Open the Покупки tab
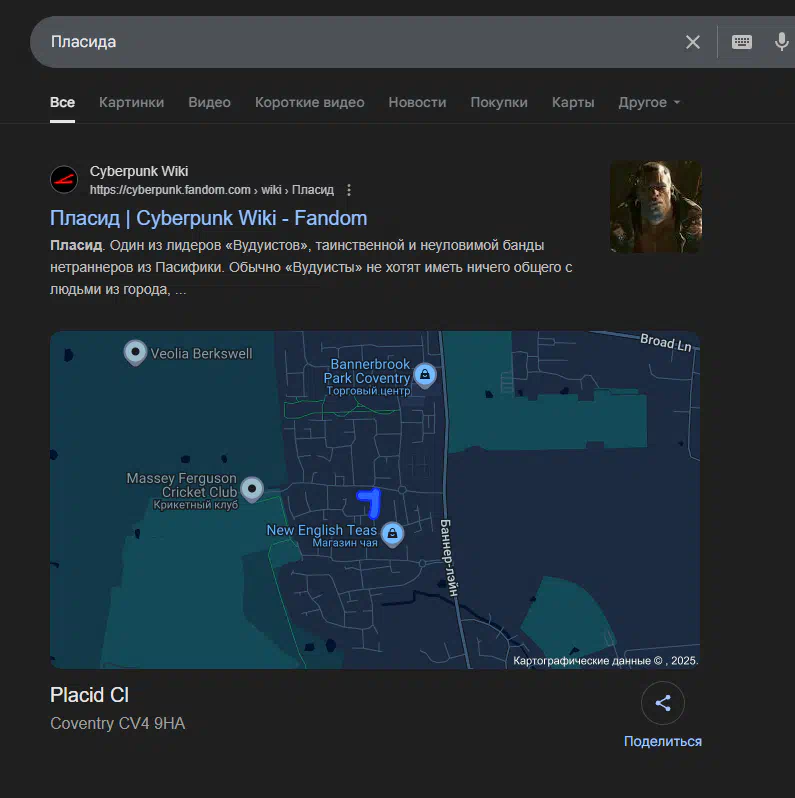The height and width of the screenshot is (798, 795). (x=499, y=102)
